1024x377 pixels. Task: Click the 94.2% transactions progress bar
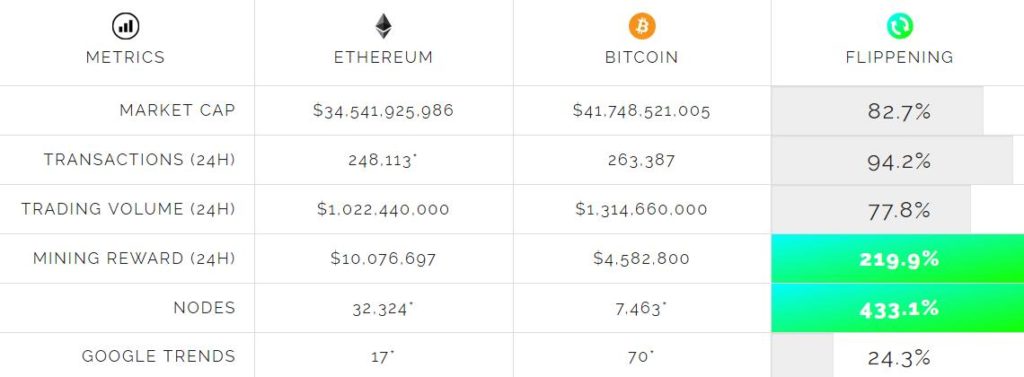(892, 161)
